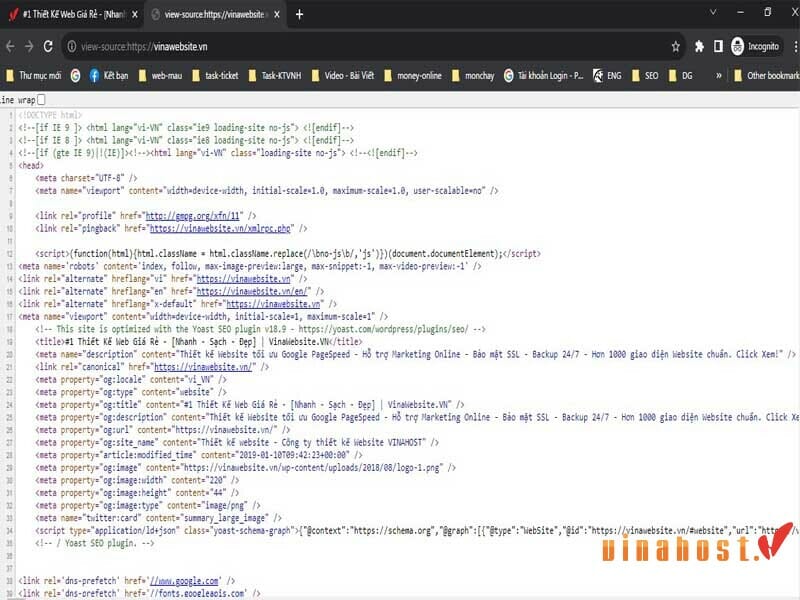Image resolution: width=800 pixels, height=600 pixels.
Task: Enable the Line wrap checkbox
Action: tap(41, 99)
